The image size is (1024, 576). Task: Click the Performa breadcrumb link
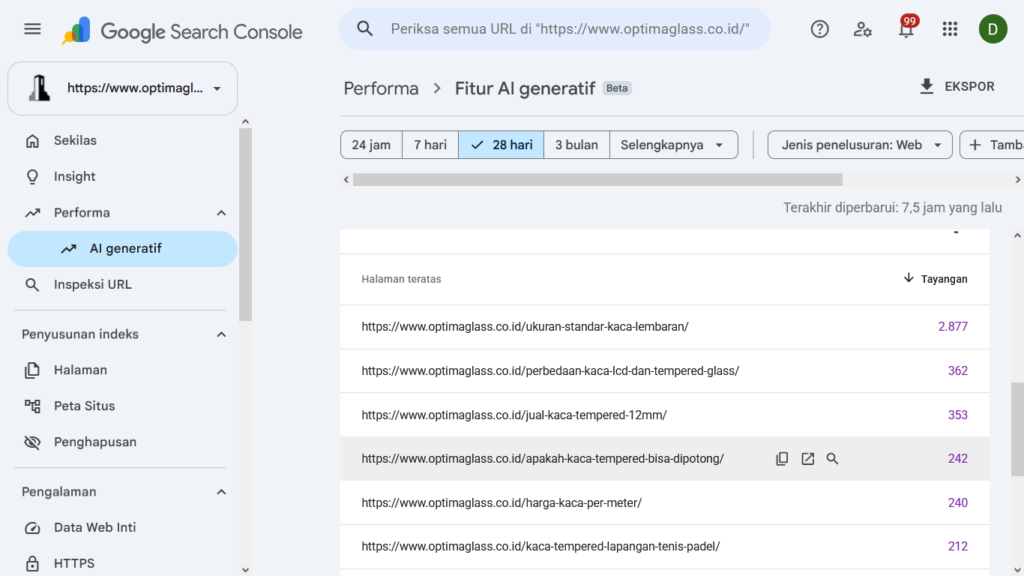(x=381, y=88)
